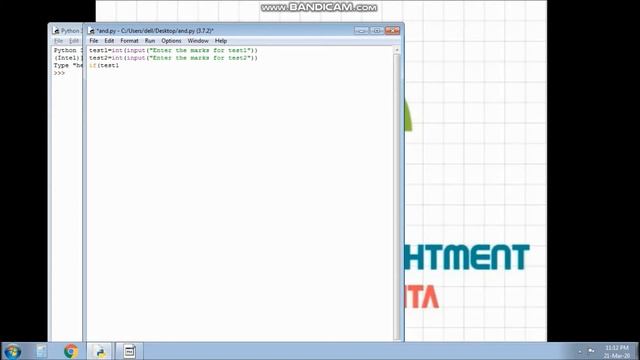Switch to Python IDLE taskbar icon
640x360 pixels.
tap(100, 351)
